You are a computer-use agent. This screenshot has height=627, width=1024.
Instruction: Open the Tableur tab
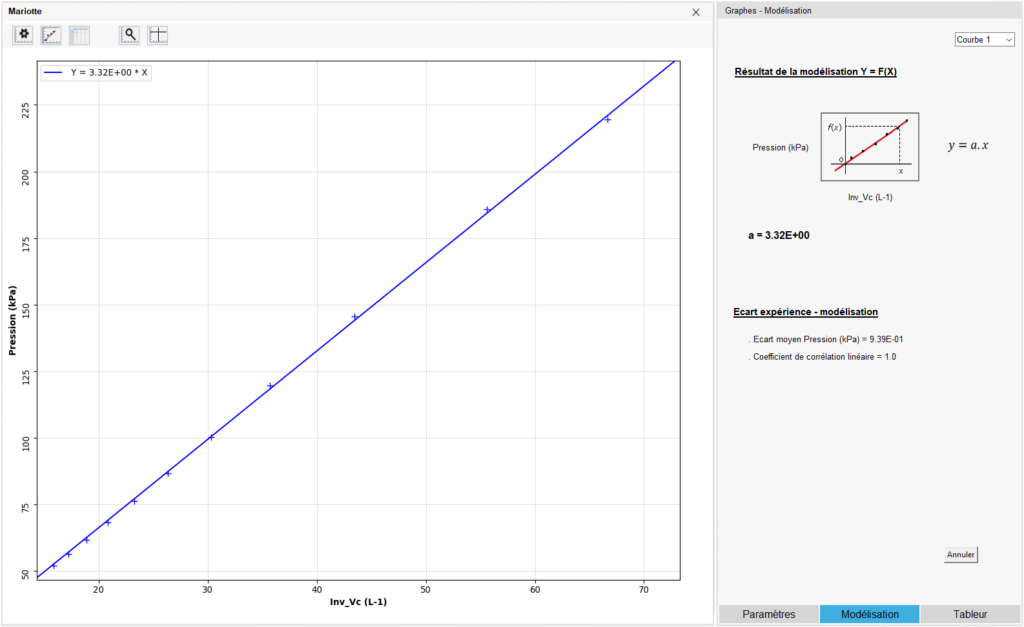tap(969, 614)
